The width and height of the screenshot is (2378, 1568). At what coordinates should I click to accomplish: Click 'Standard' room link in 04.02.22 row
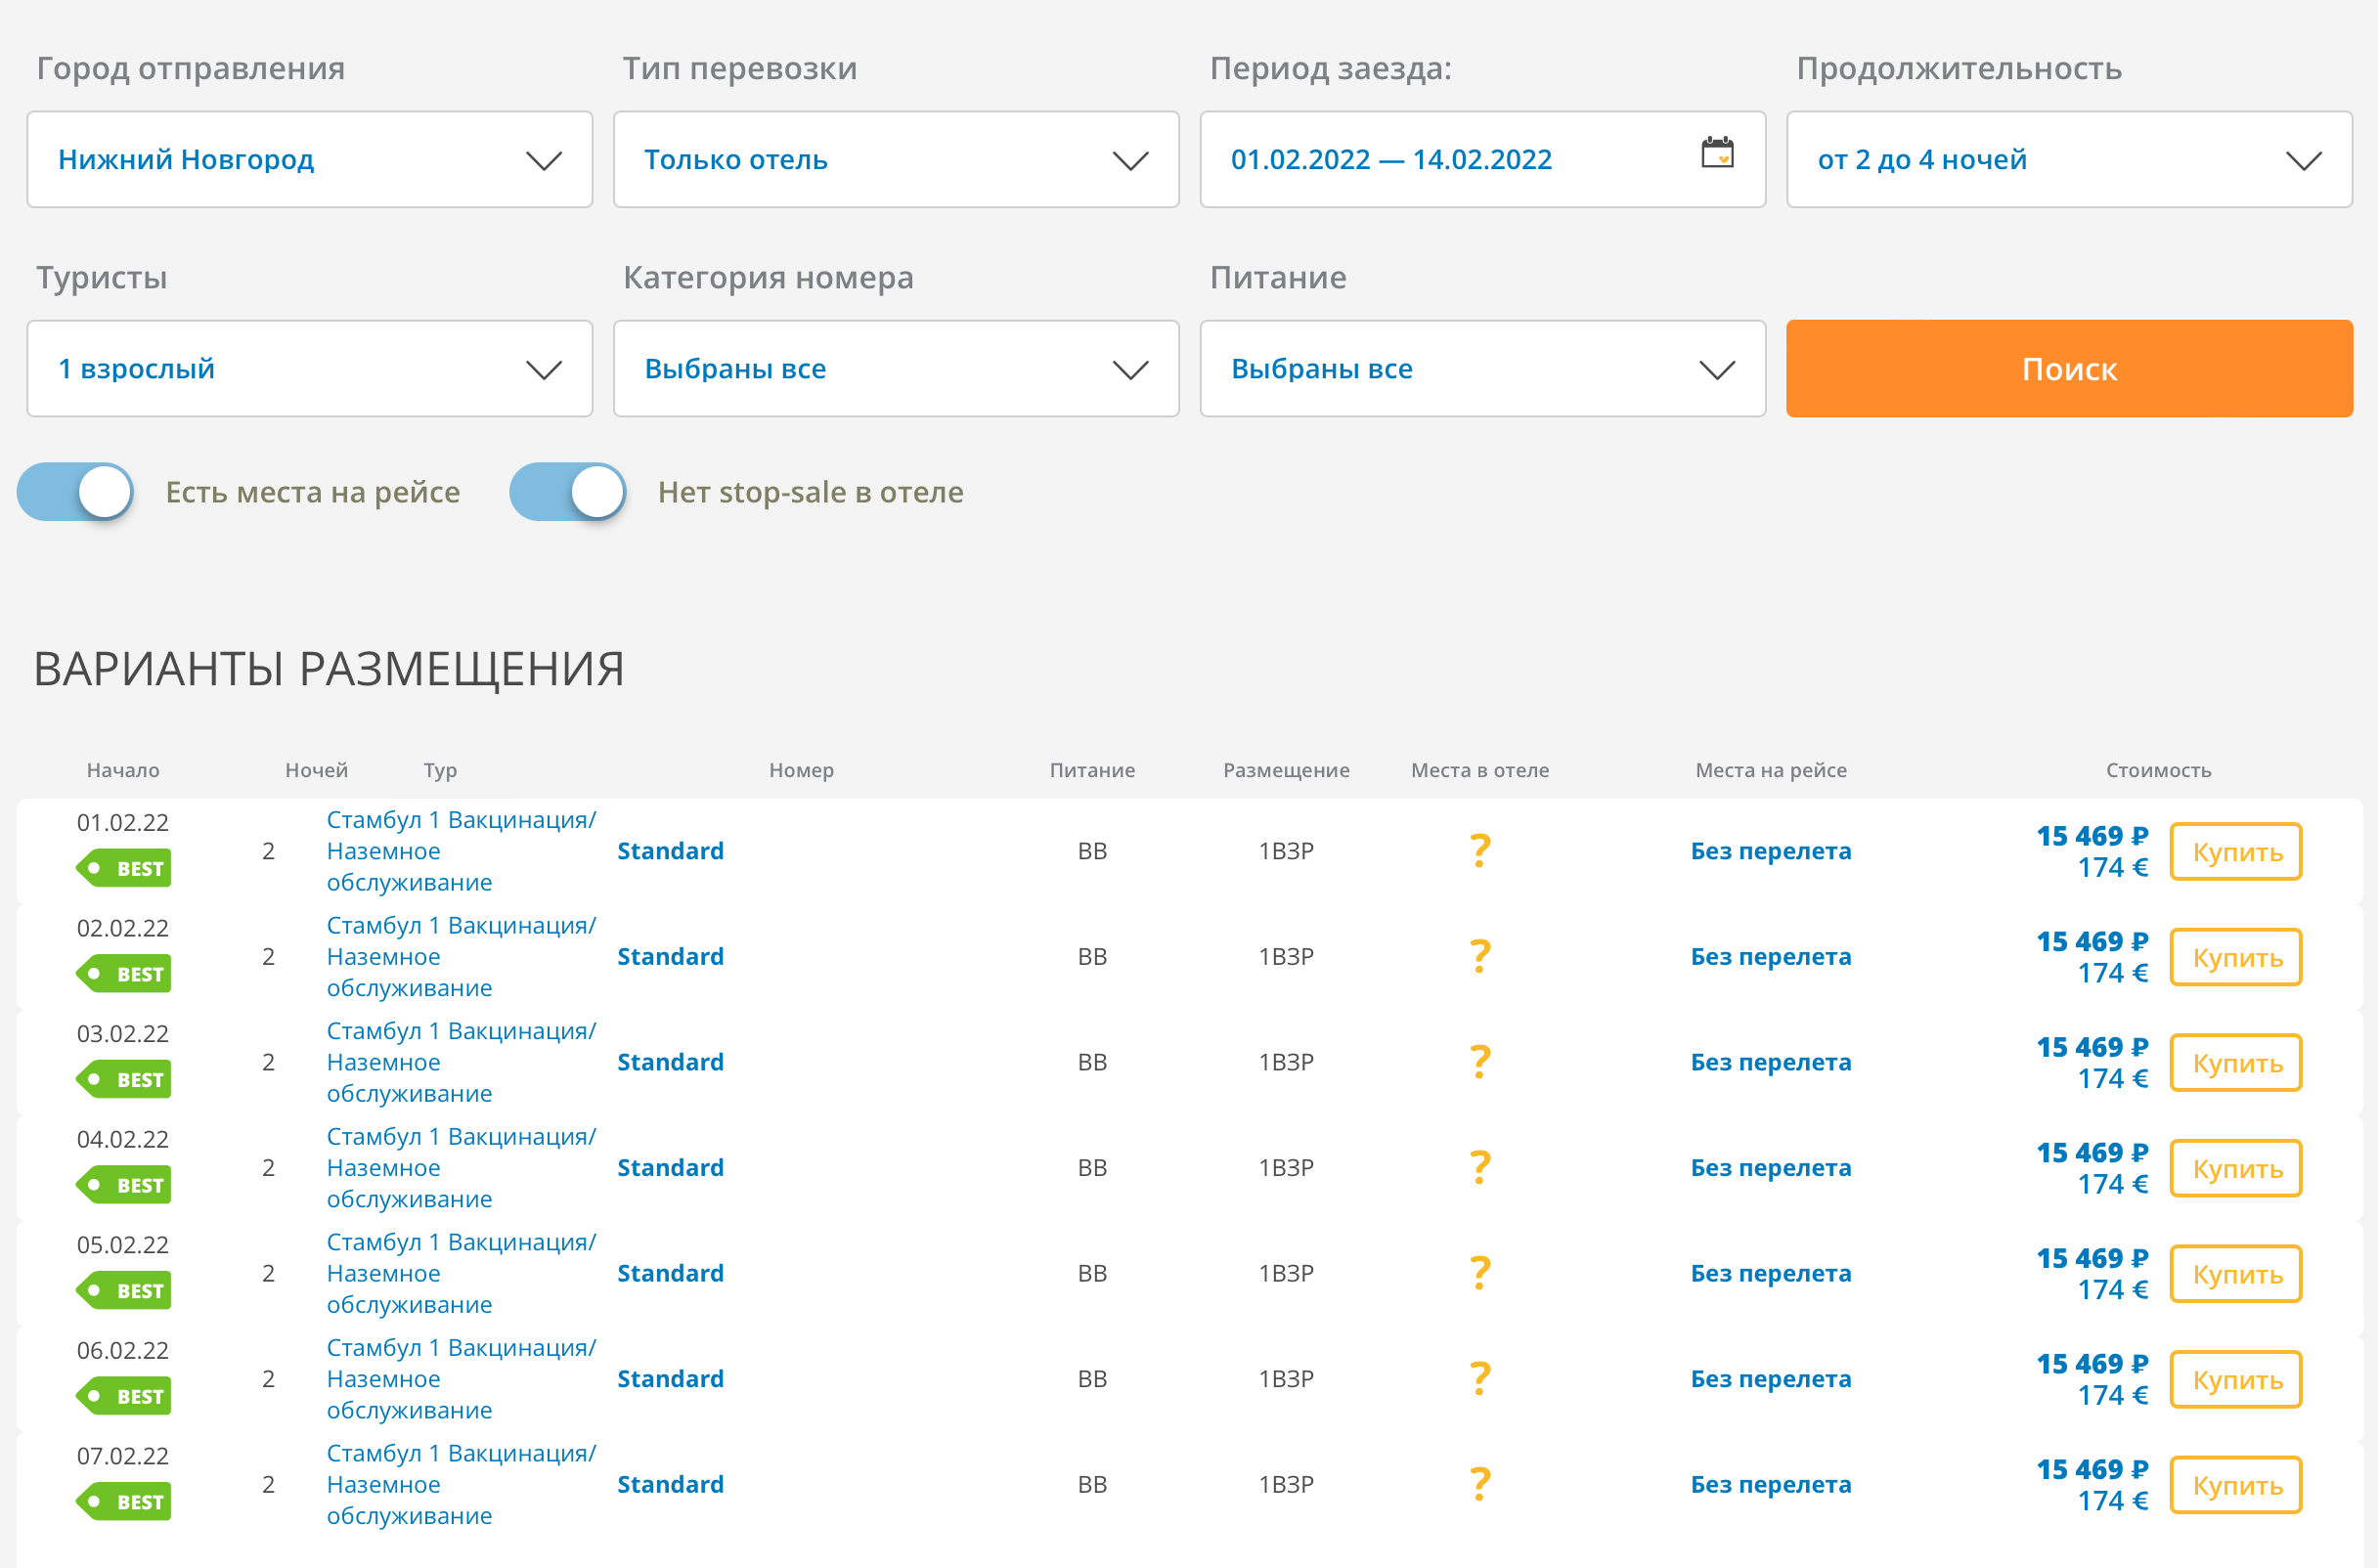click(670, 1168)
